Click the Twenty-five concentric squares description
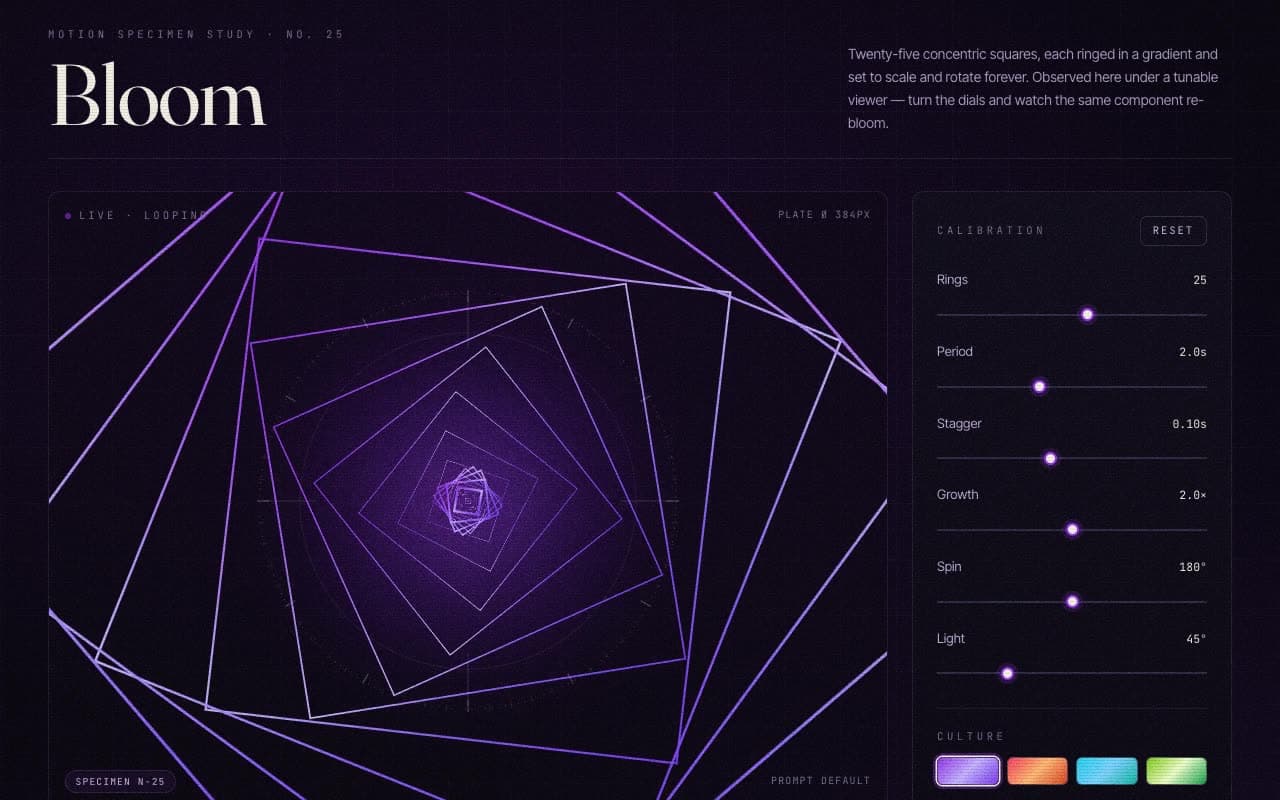Image resolution: width=1280 pixels, height=800 pixels. (x=1033, y=89)
